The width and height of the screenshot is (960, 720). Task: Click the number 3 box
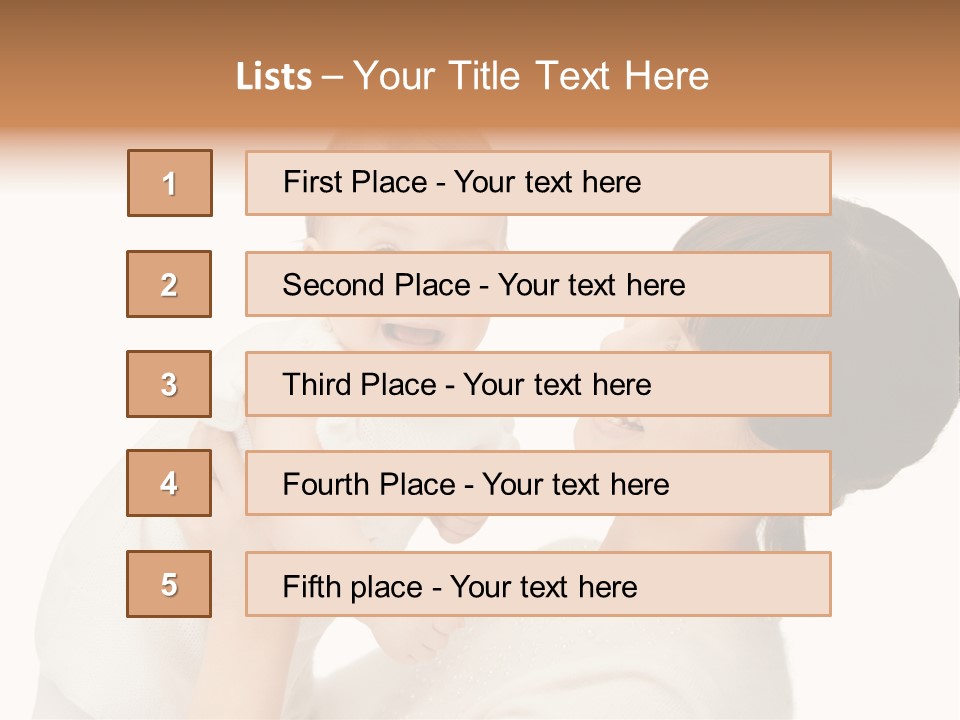(x=169, y=384)
